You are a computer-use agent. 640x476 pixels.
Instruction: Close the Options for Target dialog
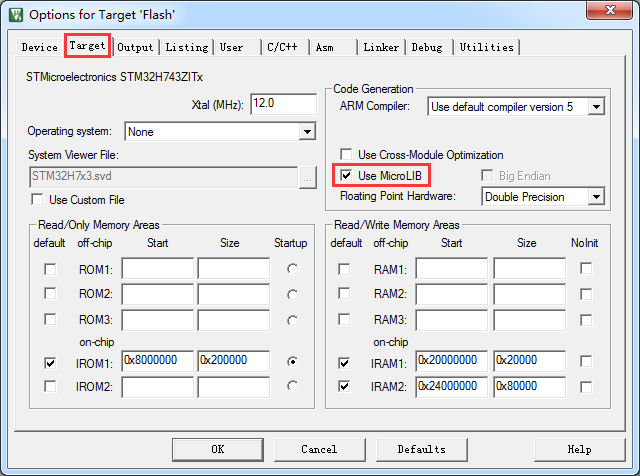point(609,10)
